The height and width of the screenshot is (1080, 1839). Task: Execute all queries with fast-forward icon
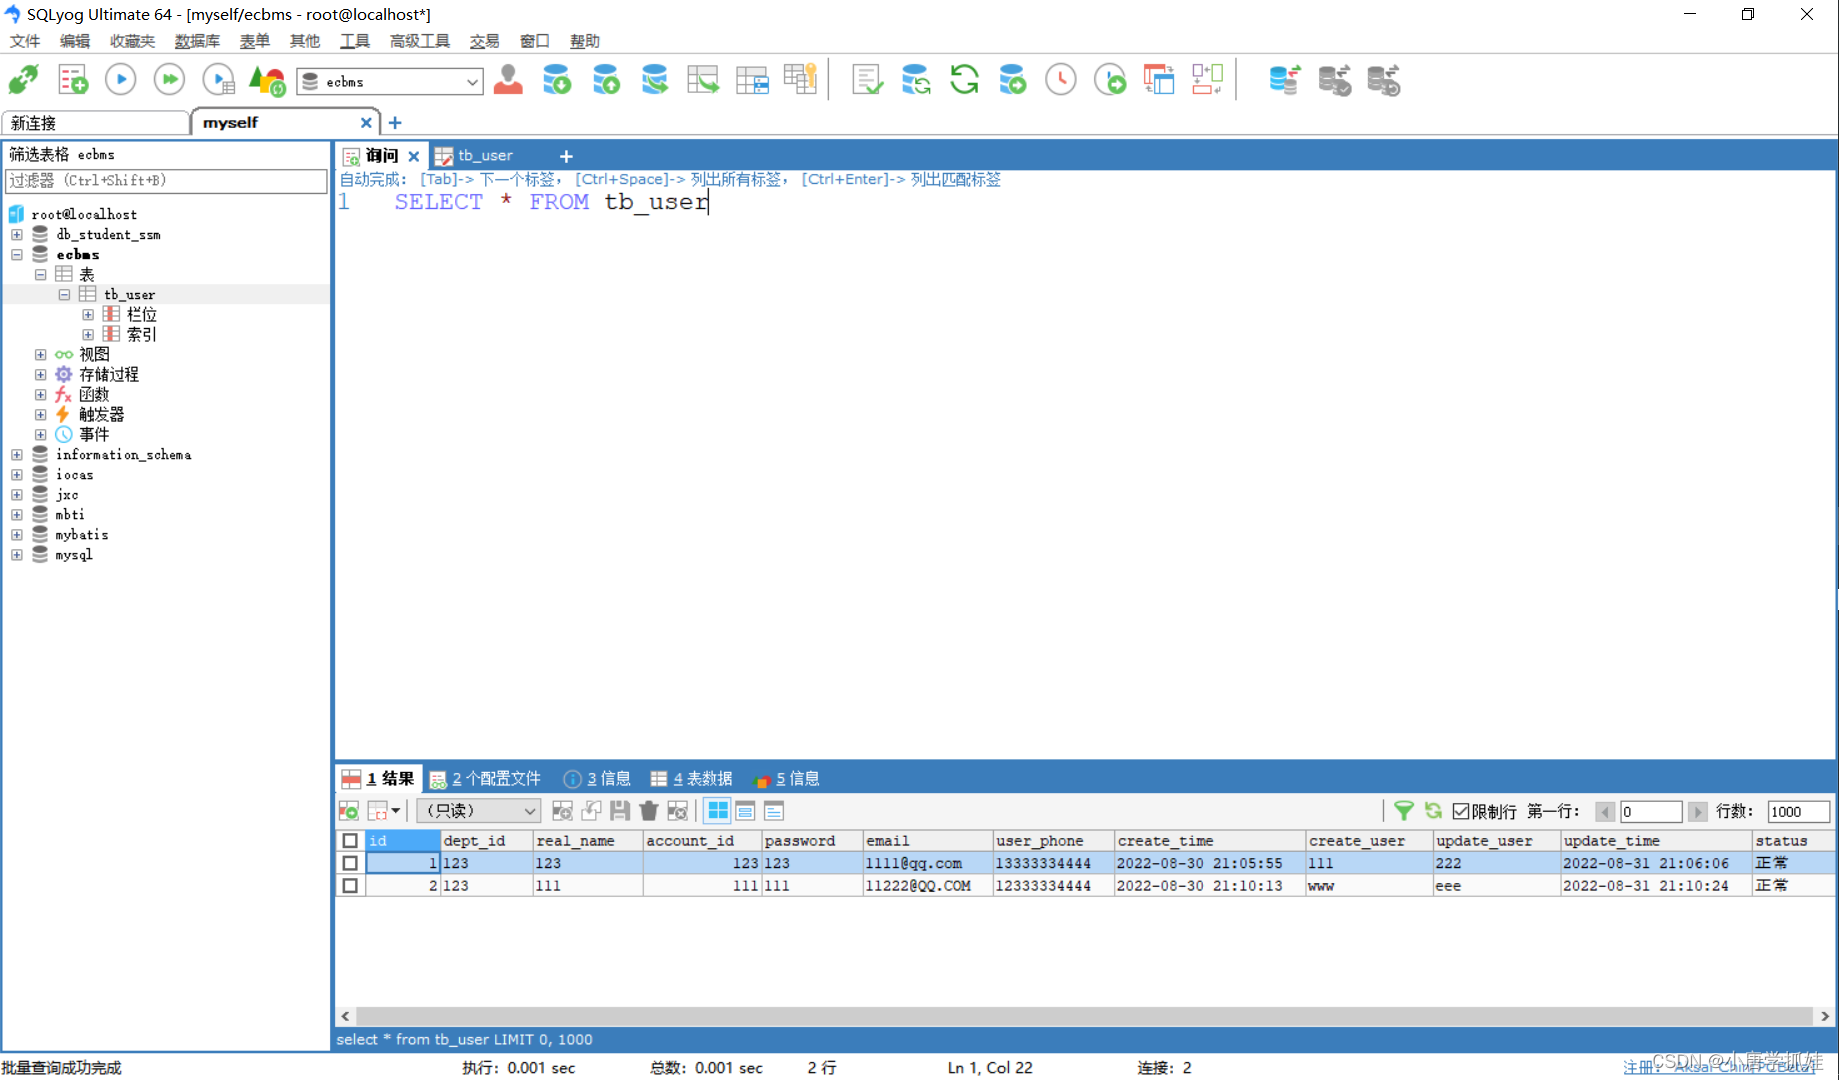coord(169,80)
